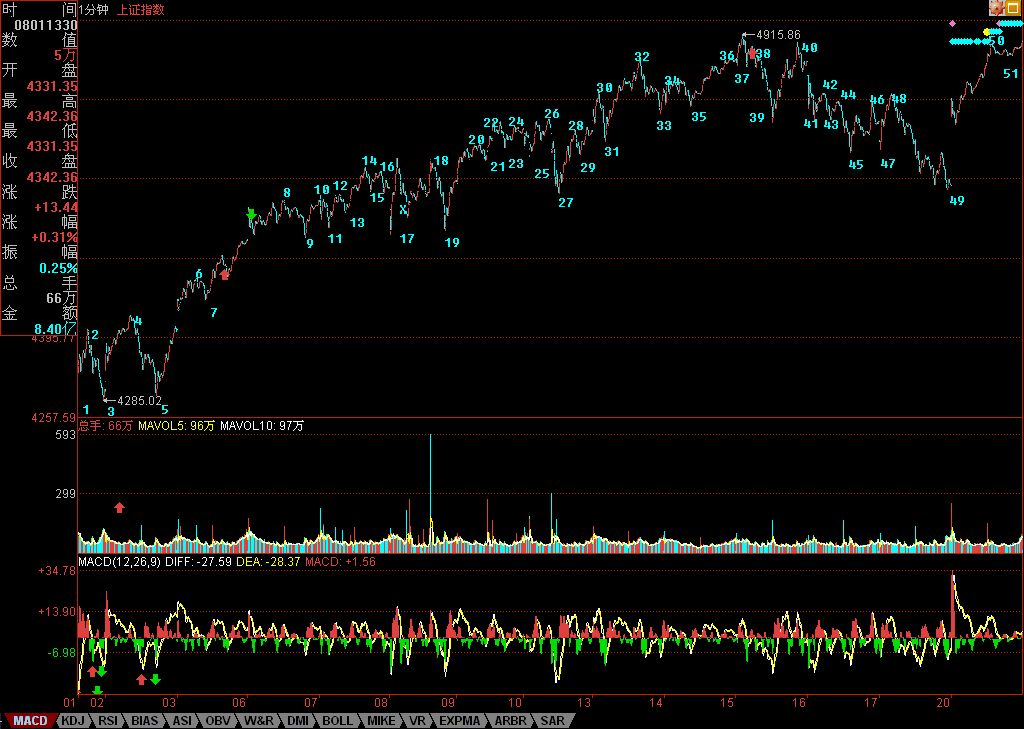
Task: Switch to the KDJ indicator tab
Action: click(72, 720)
